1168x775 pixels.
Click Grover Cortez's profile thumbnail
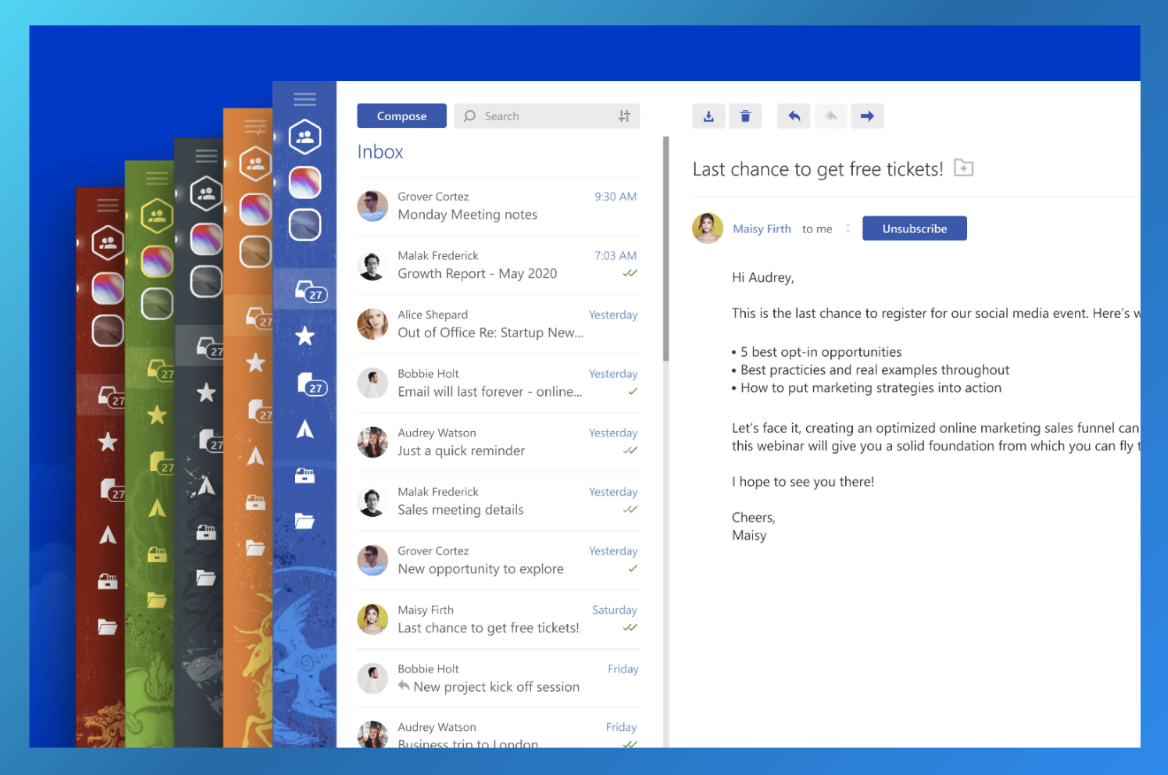coord(372,205)
